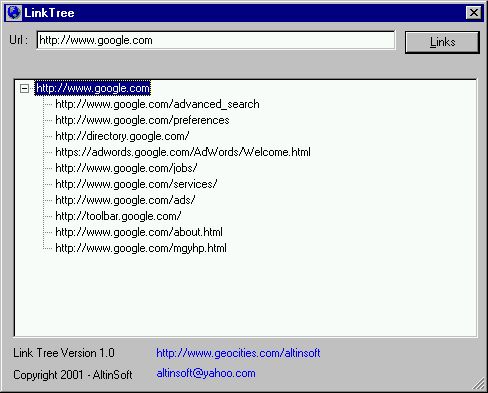Image resolution: width=488 pixels, height=393 pixels.
Task: Open the altinsoft@yahoo.com email link
Action: click(206, 373)
